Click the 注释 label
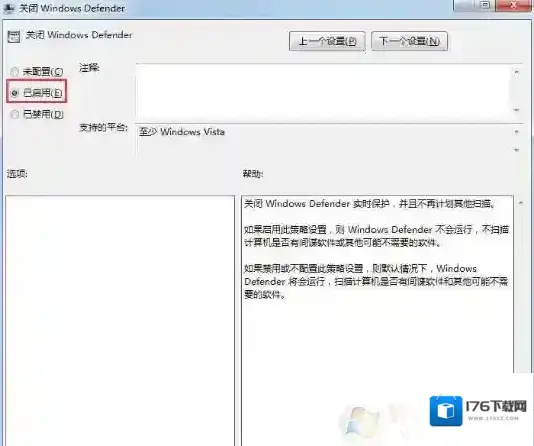Viewport: 534px width, 446px height. click(89, 68)
